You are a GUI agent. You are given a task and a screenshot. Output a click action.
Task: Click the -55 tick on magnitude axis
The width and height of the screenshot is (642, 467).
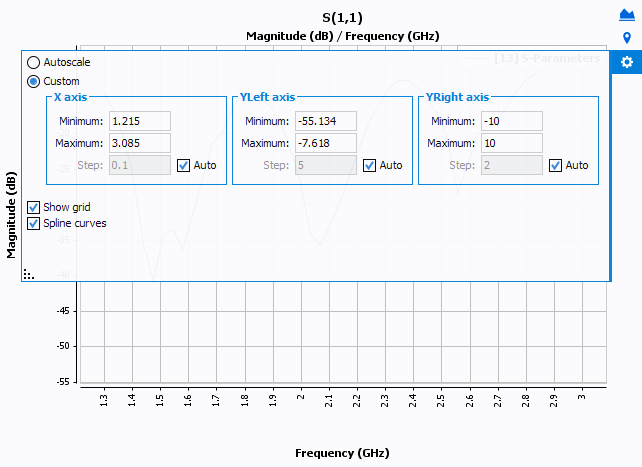coord(63,382)
